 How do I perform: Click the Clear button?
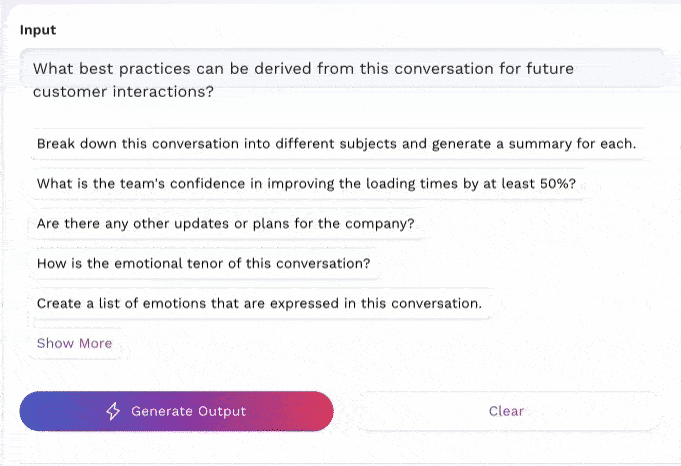(506, 411)
